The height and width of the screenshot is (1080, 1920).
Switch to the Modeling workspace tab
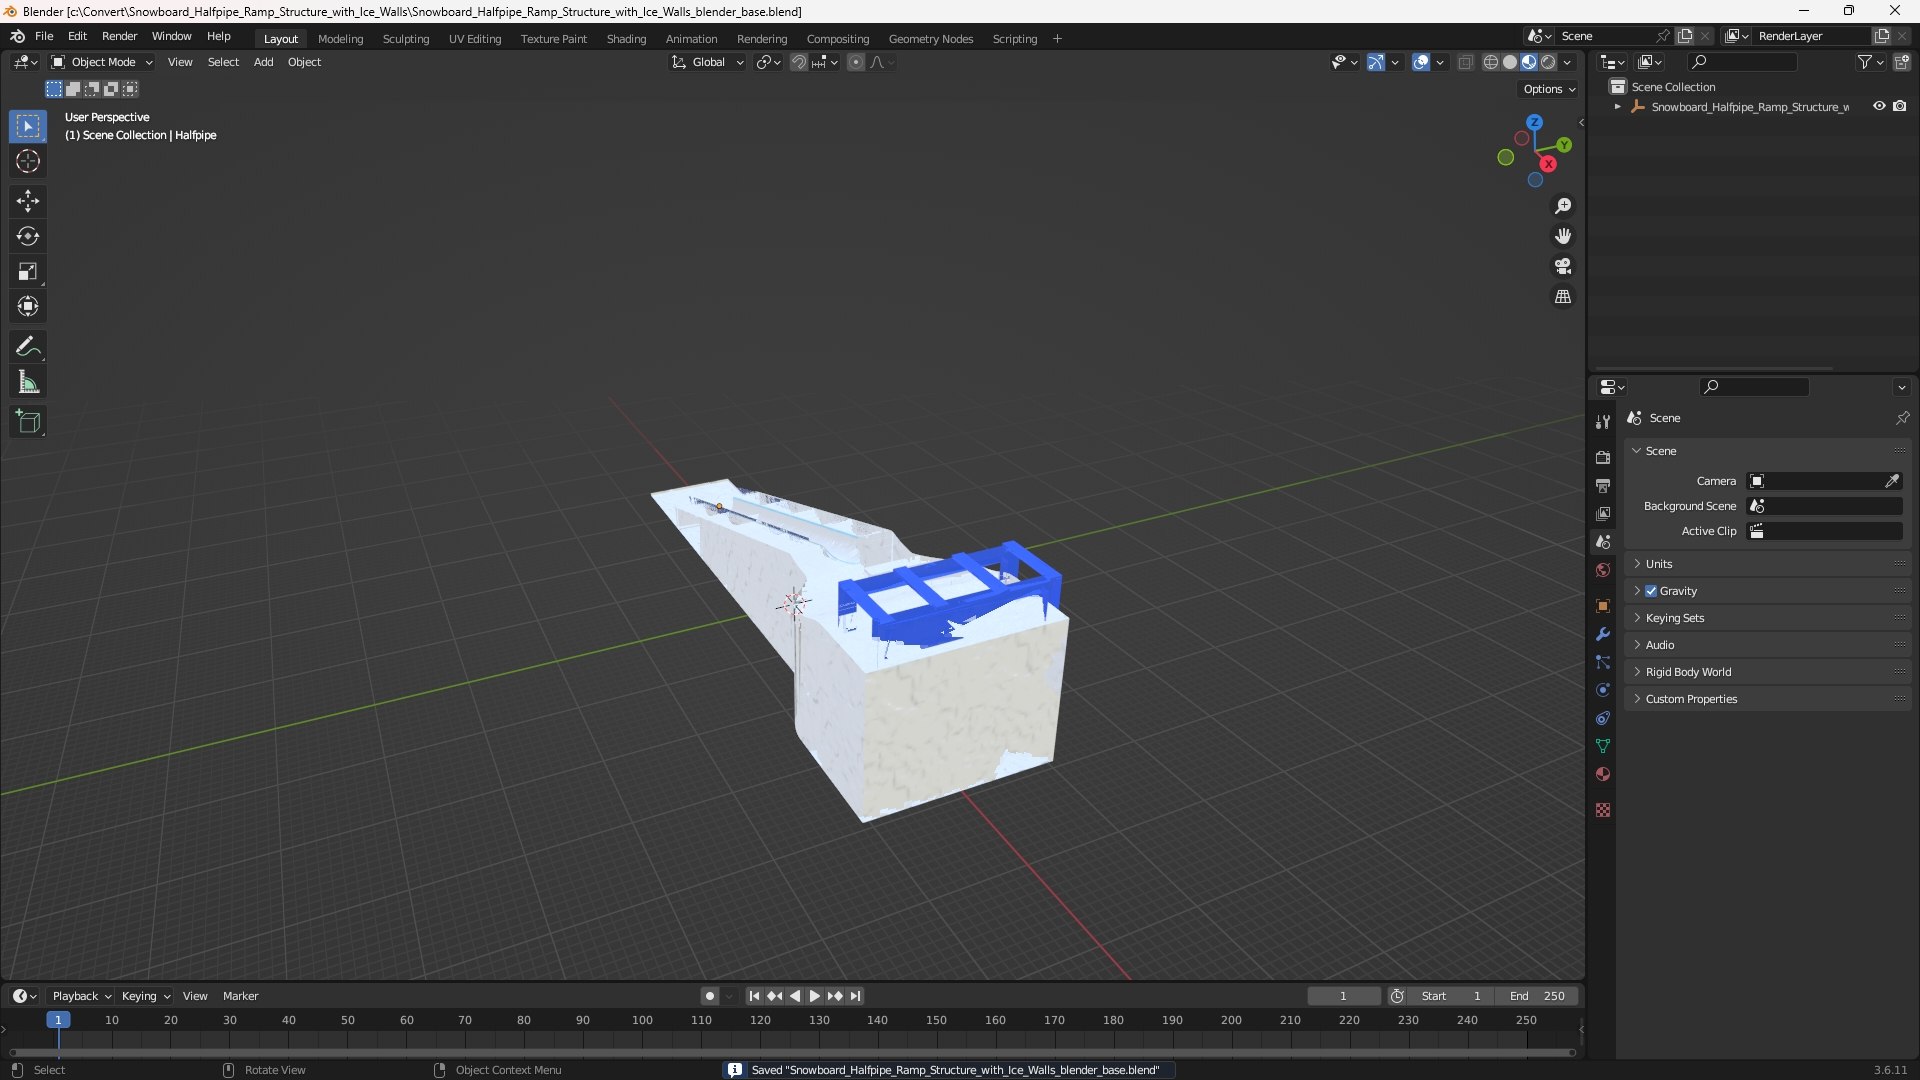pyautogui.click(x=340, y=39)
